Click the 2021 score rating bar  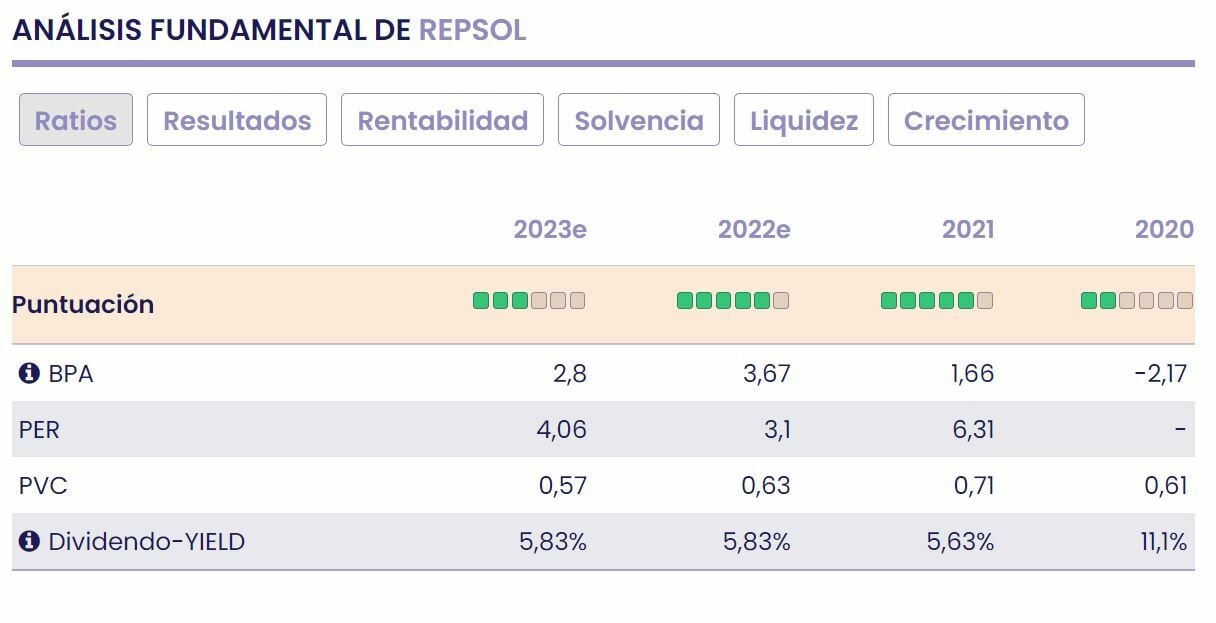pyautogui.click(x=937, y=300)
